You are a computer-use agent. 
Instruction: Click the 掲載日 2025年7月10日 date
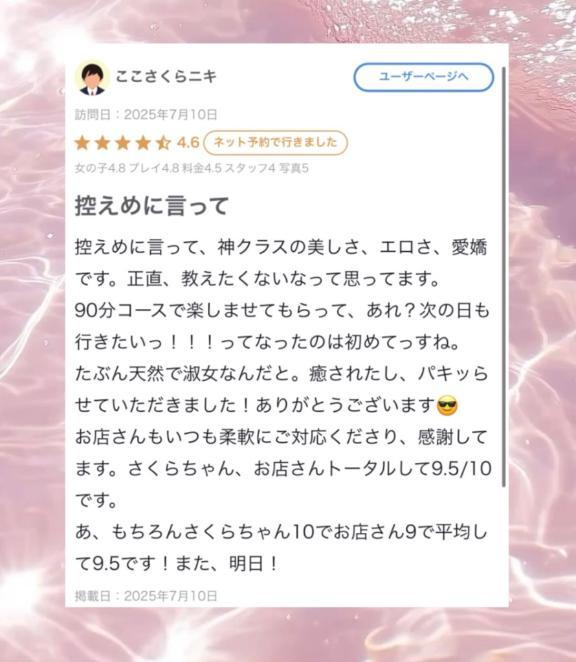(x=146, y=596)
